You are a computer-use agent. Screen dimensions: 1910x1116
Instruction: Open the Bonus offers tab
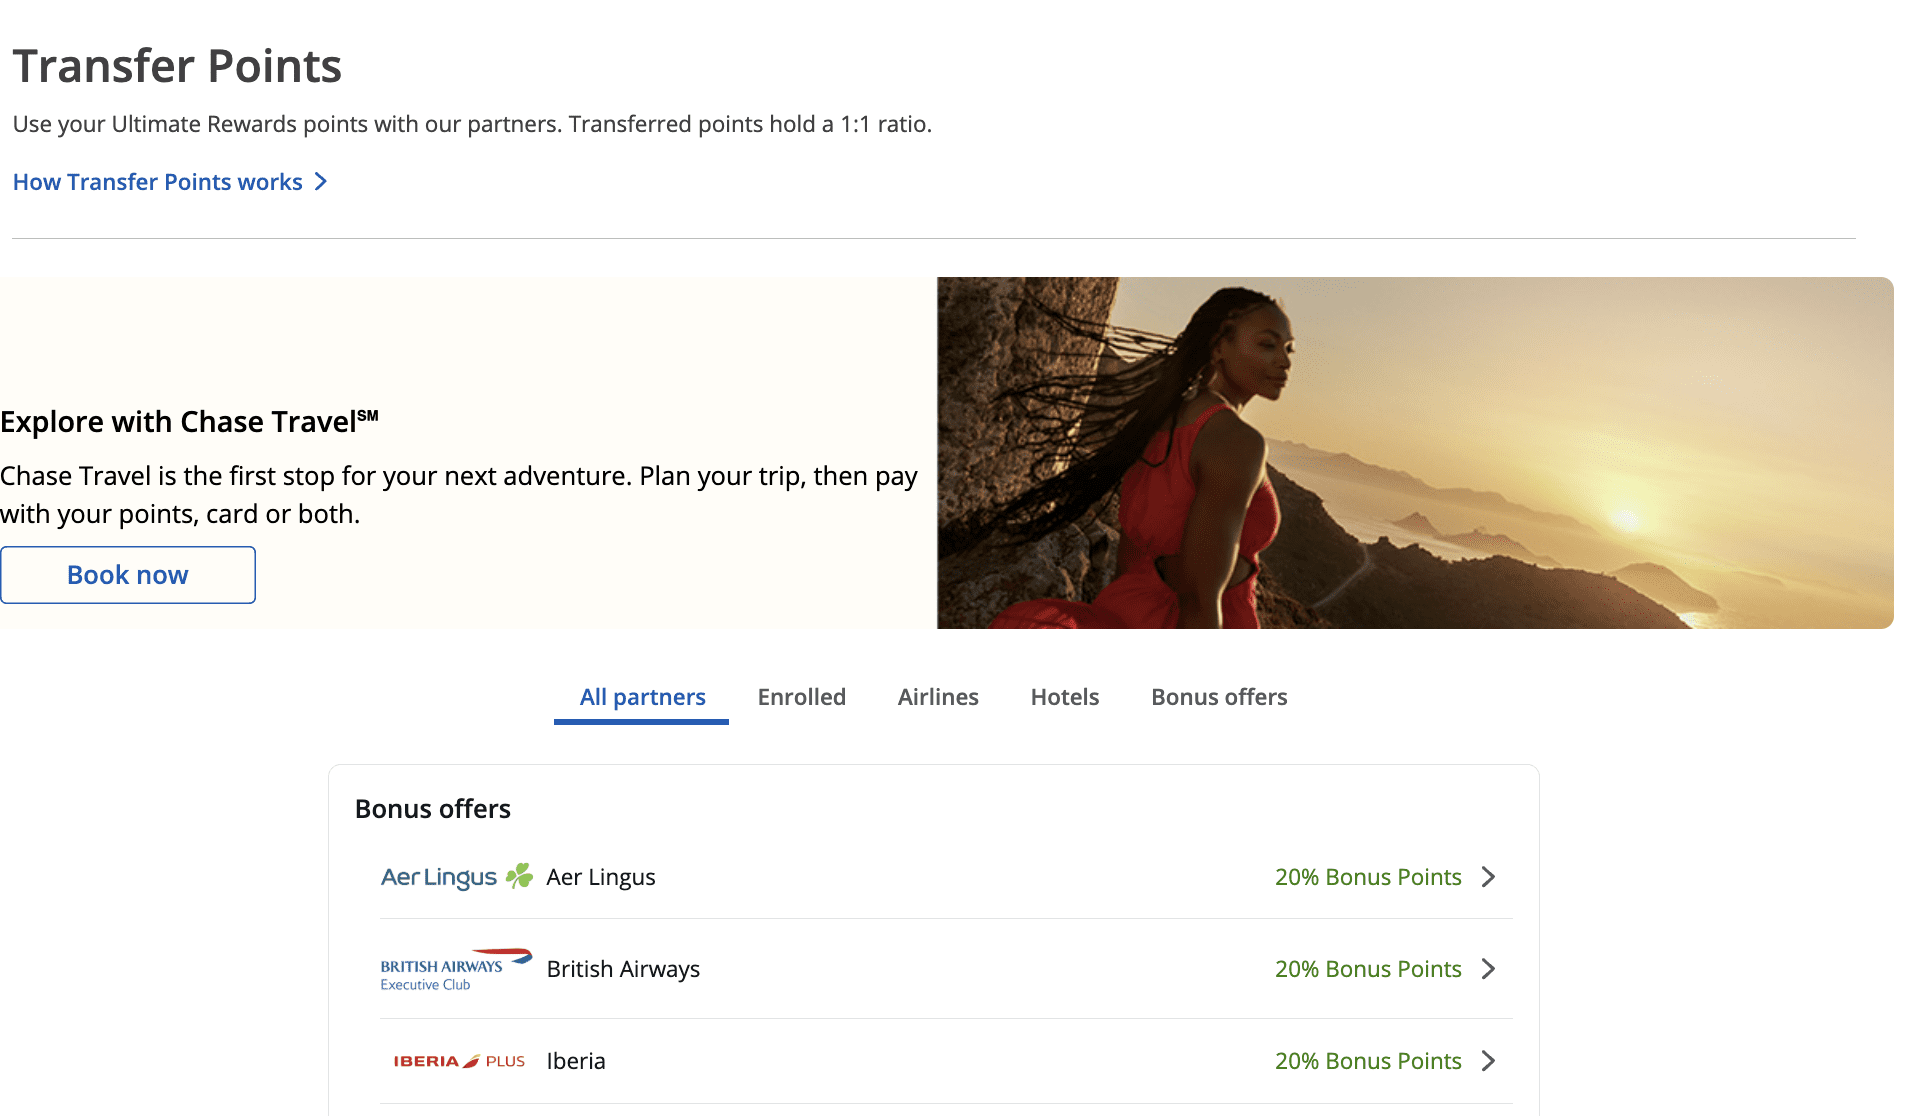click(x=1219, y=697)
